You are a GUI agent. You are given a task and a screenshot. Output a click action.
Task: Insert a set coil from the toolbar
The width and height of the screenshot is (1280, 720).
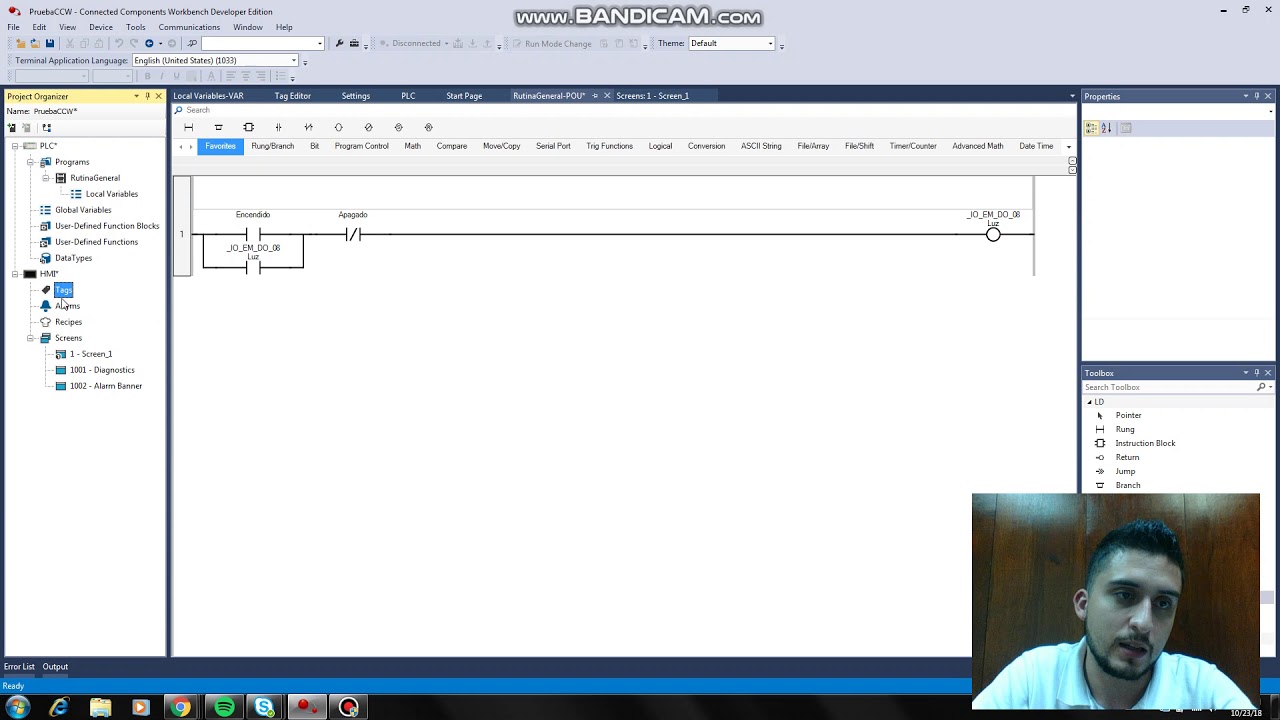[398, 127]
